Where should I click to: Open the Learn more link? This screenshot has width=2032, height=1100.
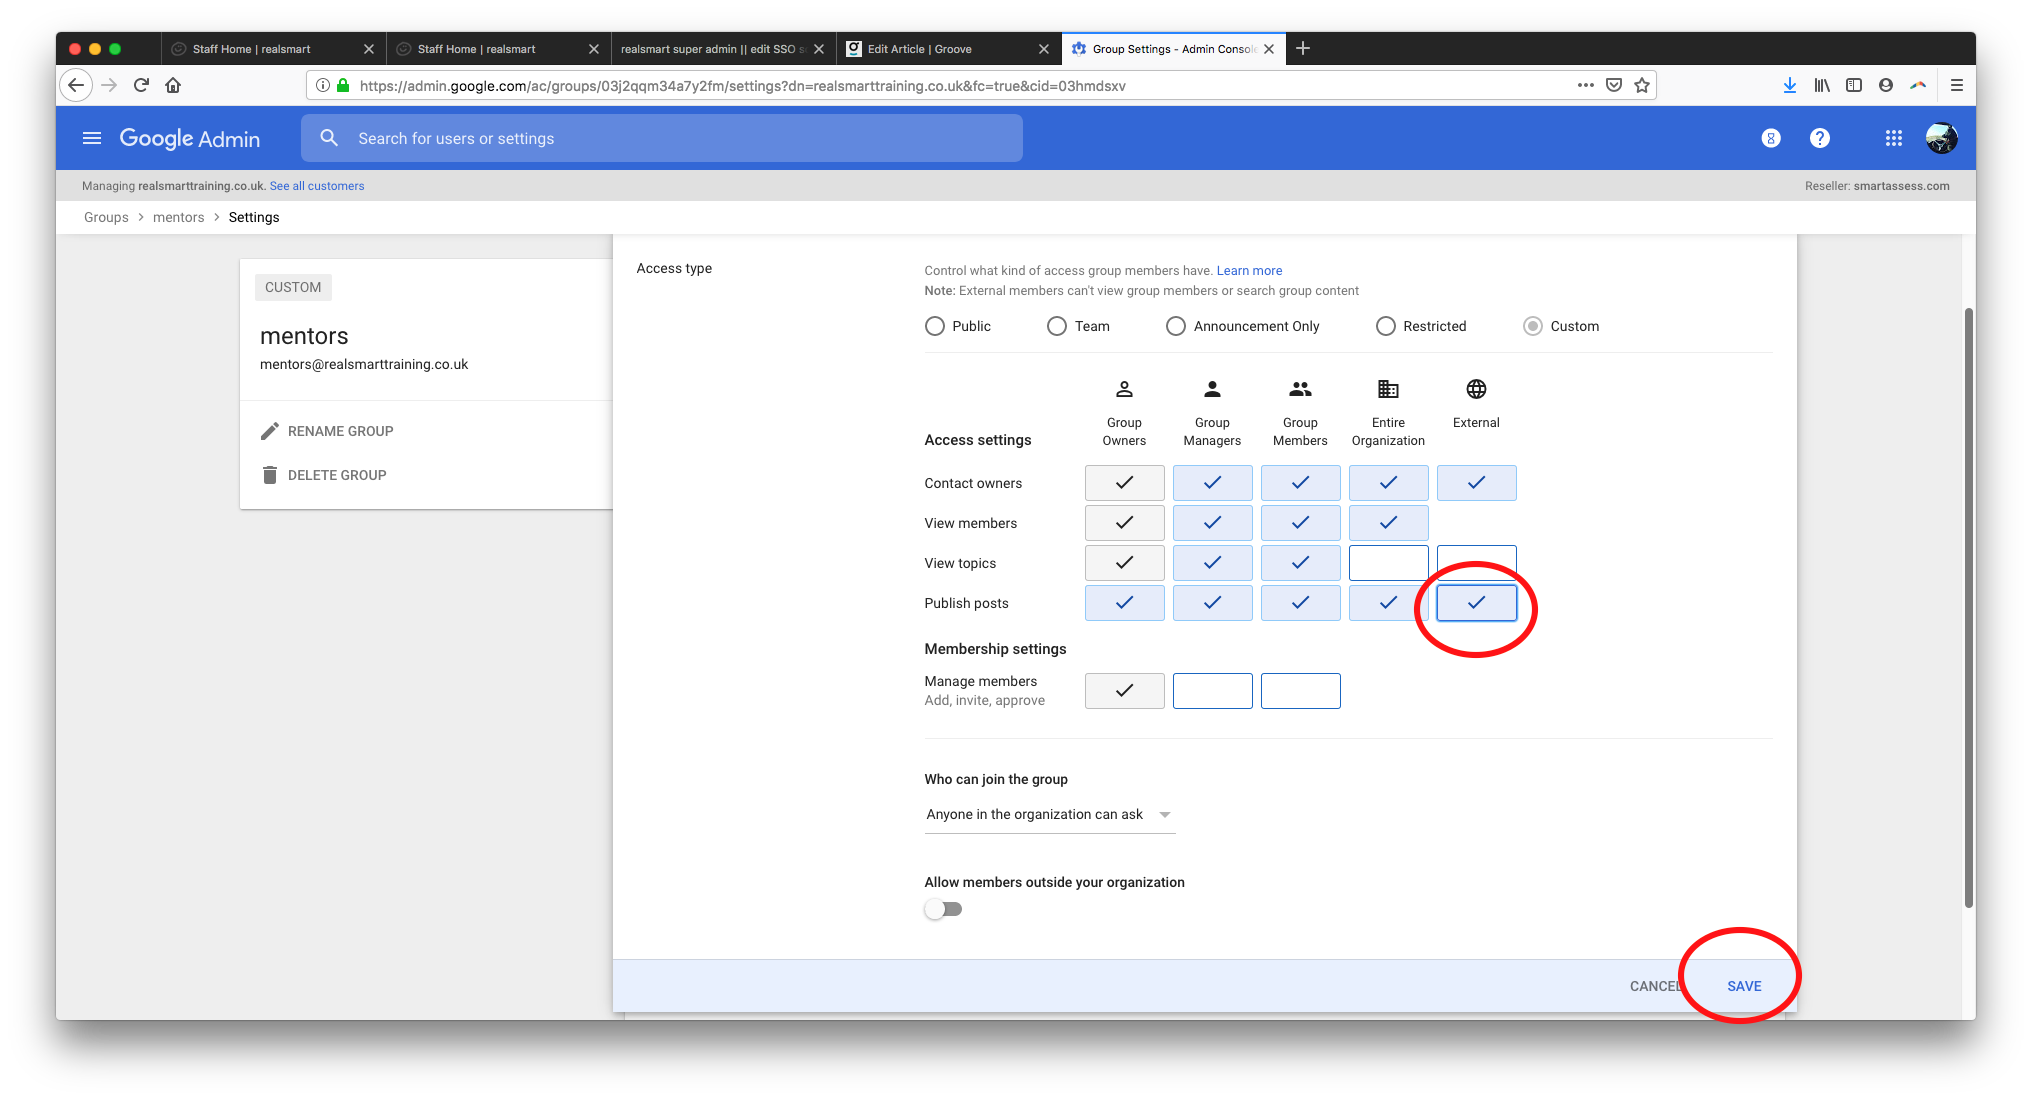(x=1248, y=271)
